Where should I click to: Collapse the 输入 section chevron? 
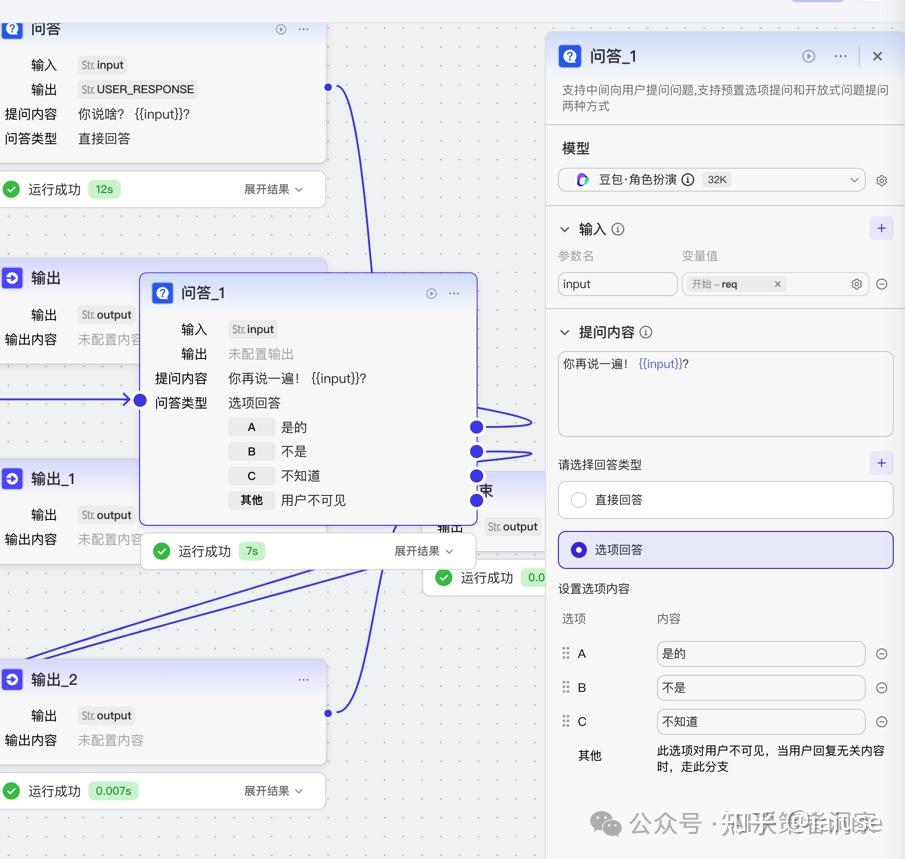pos(566,228)
